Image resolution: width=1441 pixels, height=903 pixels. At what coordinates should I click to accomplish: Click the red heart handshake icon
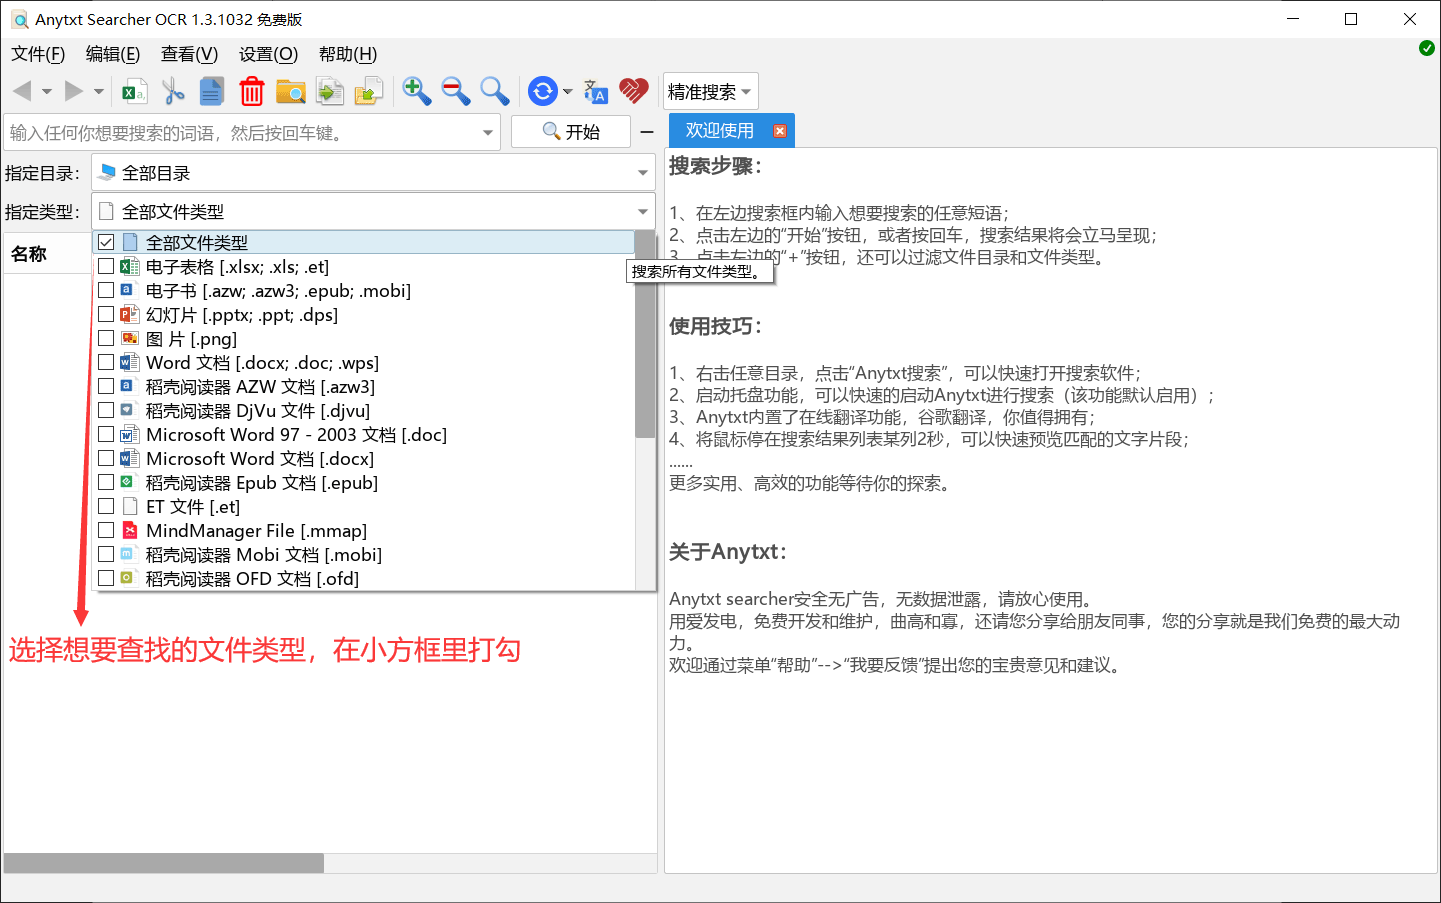(634, 92)
